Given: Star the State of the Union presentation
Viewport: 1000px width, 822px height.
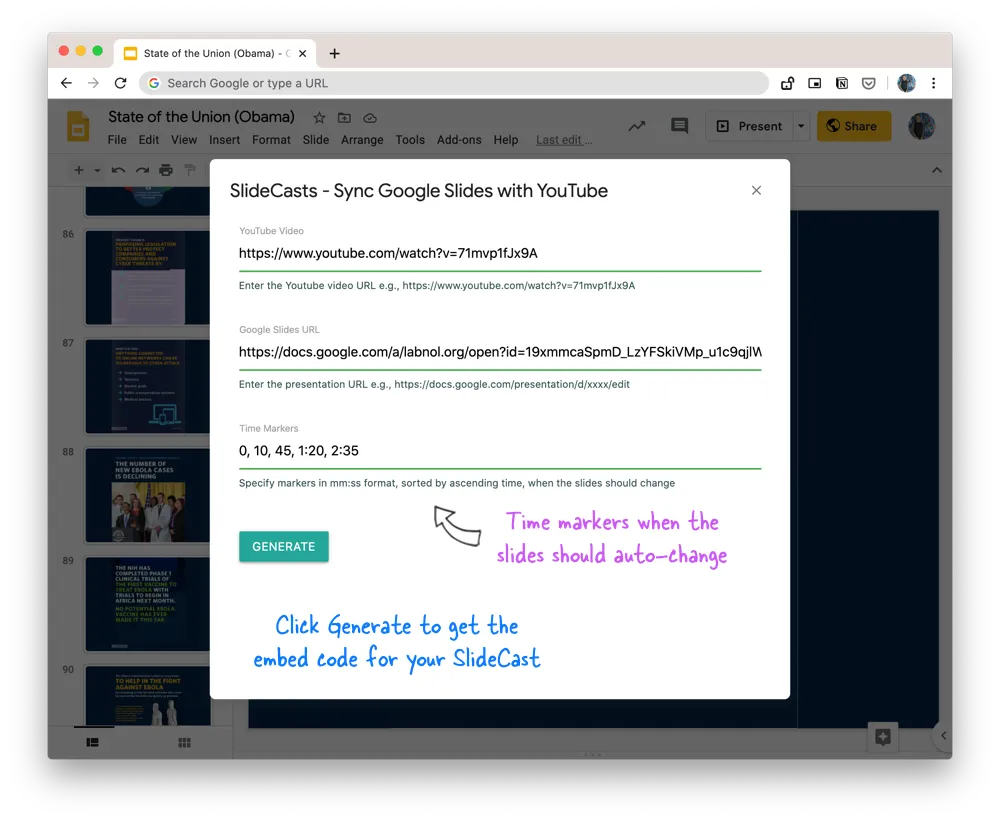Looking at the screenshot, I should coord(319,117).
